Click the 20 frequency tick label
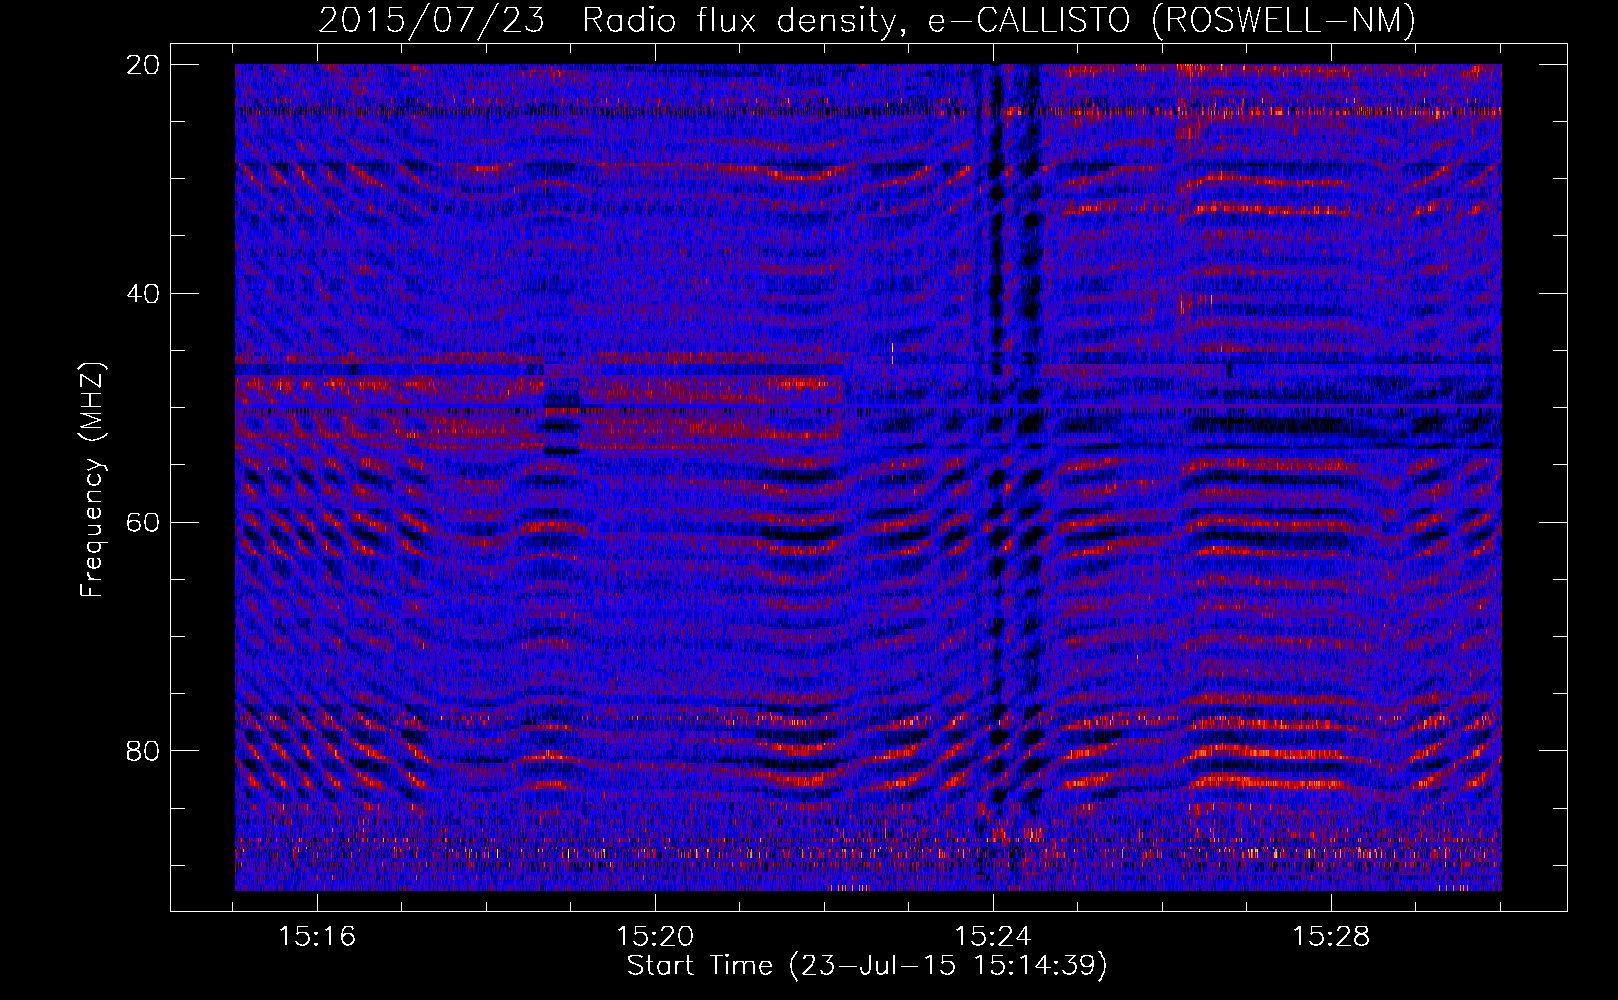Screen dimensions: 1618x1000 [143, 65]
